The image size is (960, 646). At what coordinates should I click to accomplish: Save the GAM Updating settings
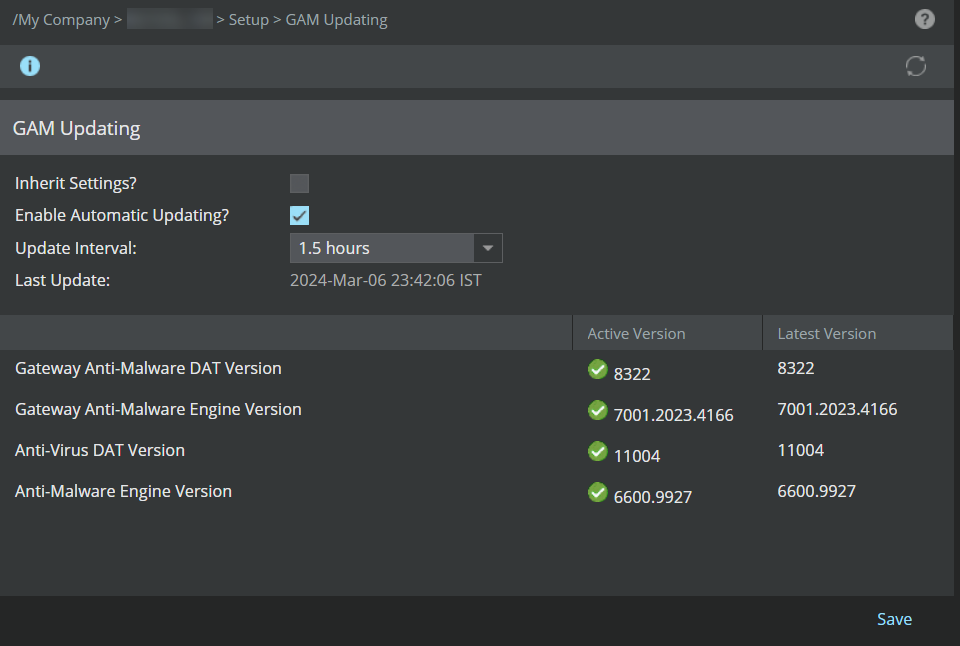pos(894,619)
